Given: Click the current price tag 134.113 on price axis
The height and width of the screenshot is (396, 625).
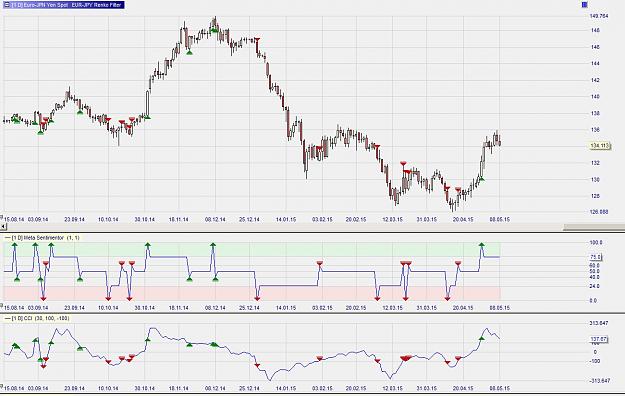Looking at the screenshot, I should pyautogui.click(x=599, y=146).
